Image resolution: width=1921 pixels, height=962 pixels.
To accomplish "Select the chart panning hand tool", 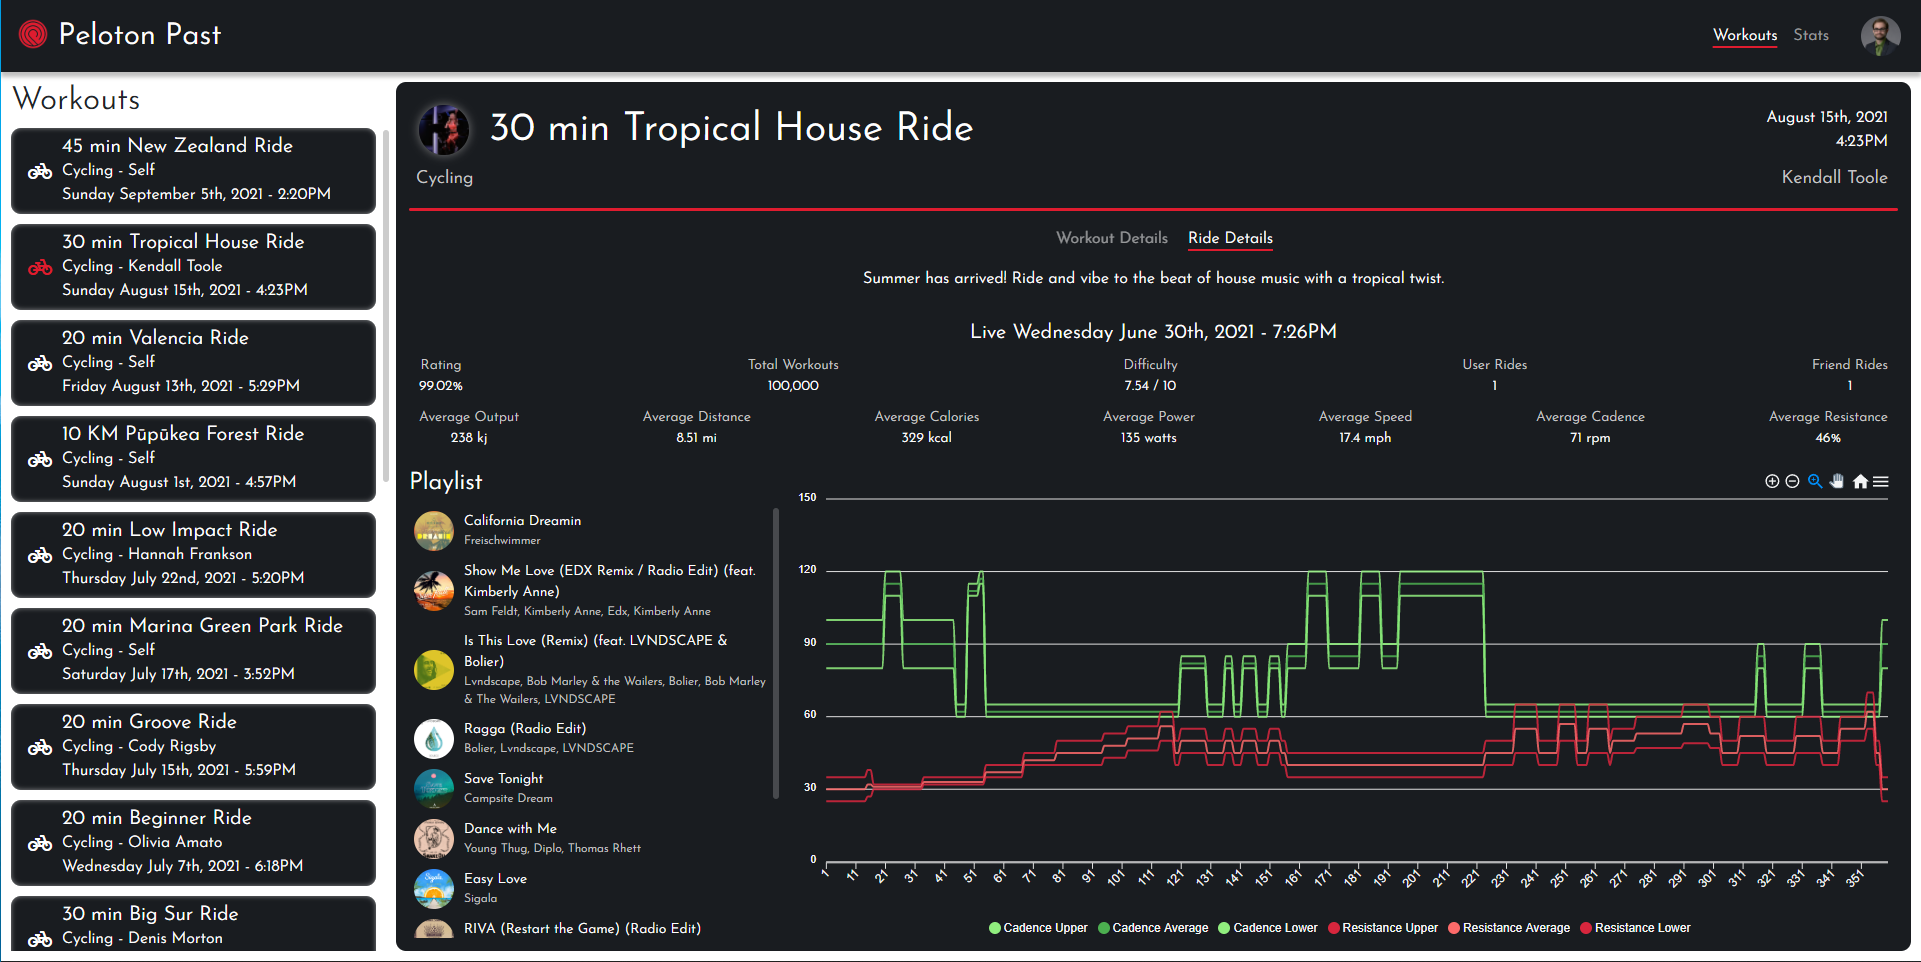I will (1837, 482).
